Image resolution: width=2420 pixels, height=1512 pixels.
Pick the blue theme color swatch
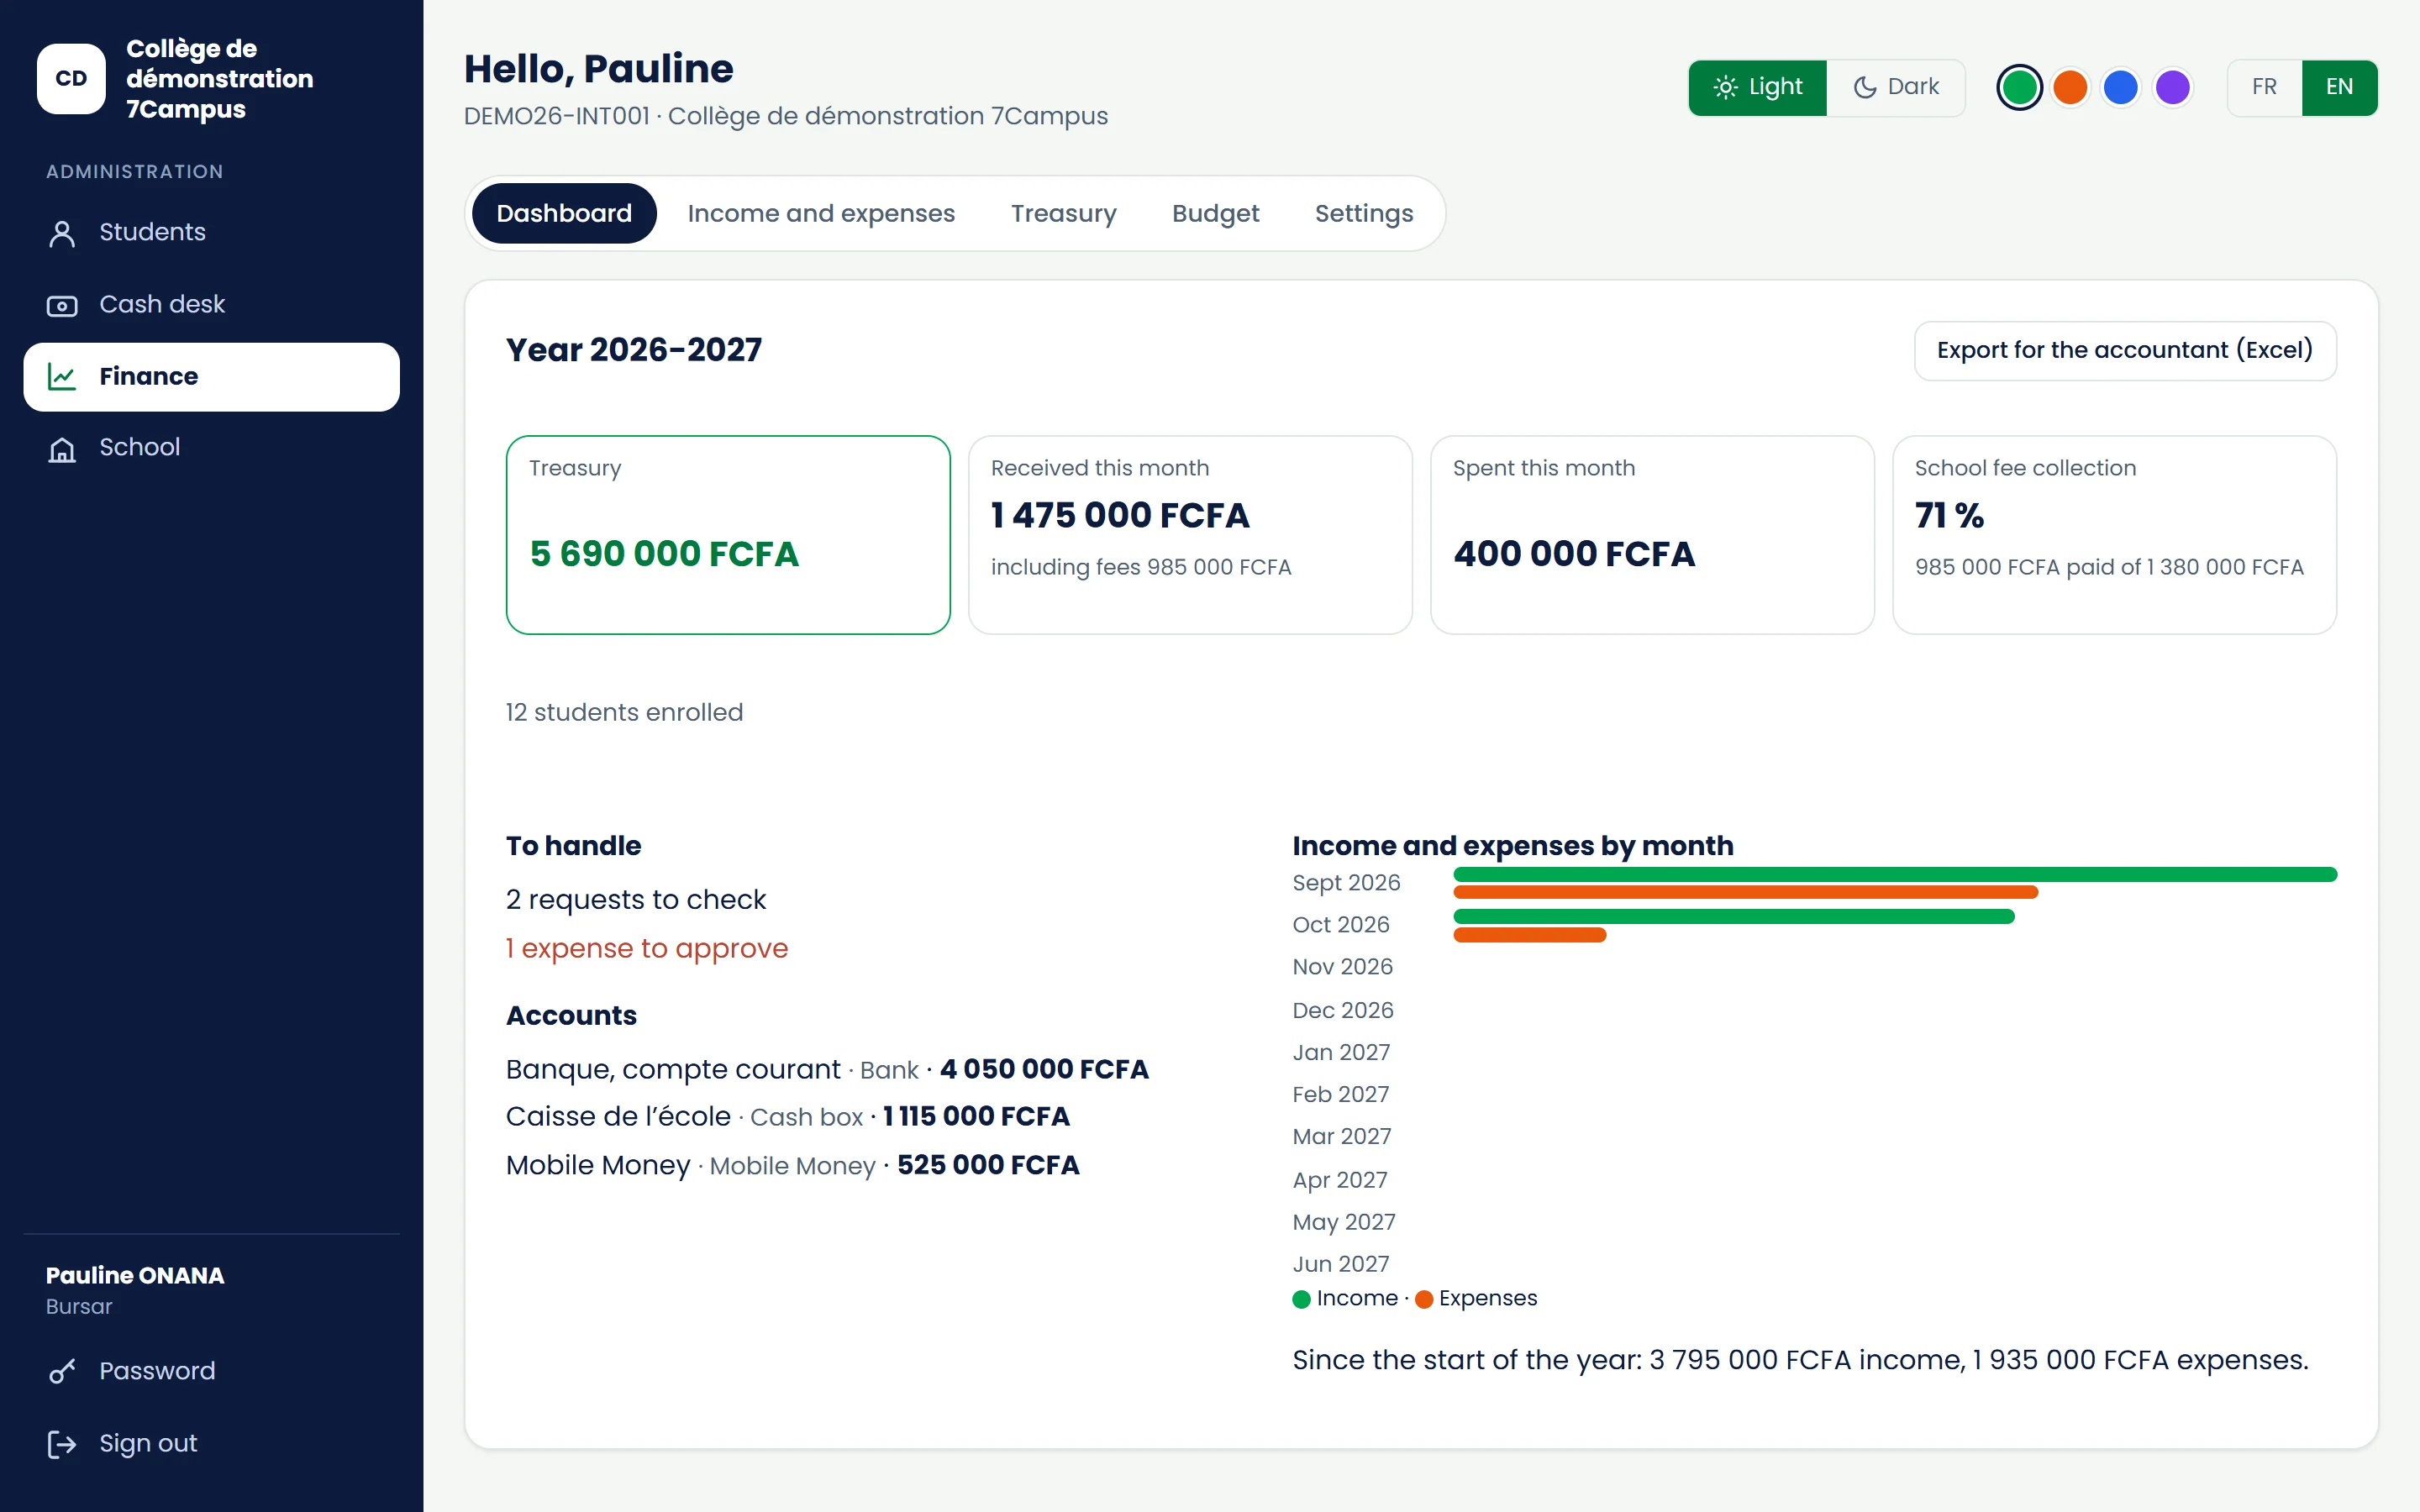pyautogui.click(x=2121, y=87)
